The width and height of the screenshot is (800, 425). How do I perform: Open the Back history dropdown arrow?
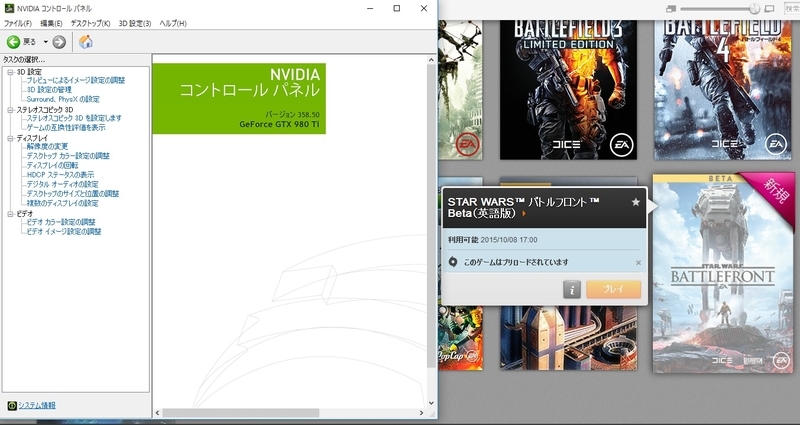[x=45, y=42]
